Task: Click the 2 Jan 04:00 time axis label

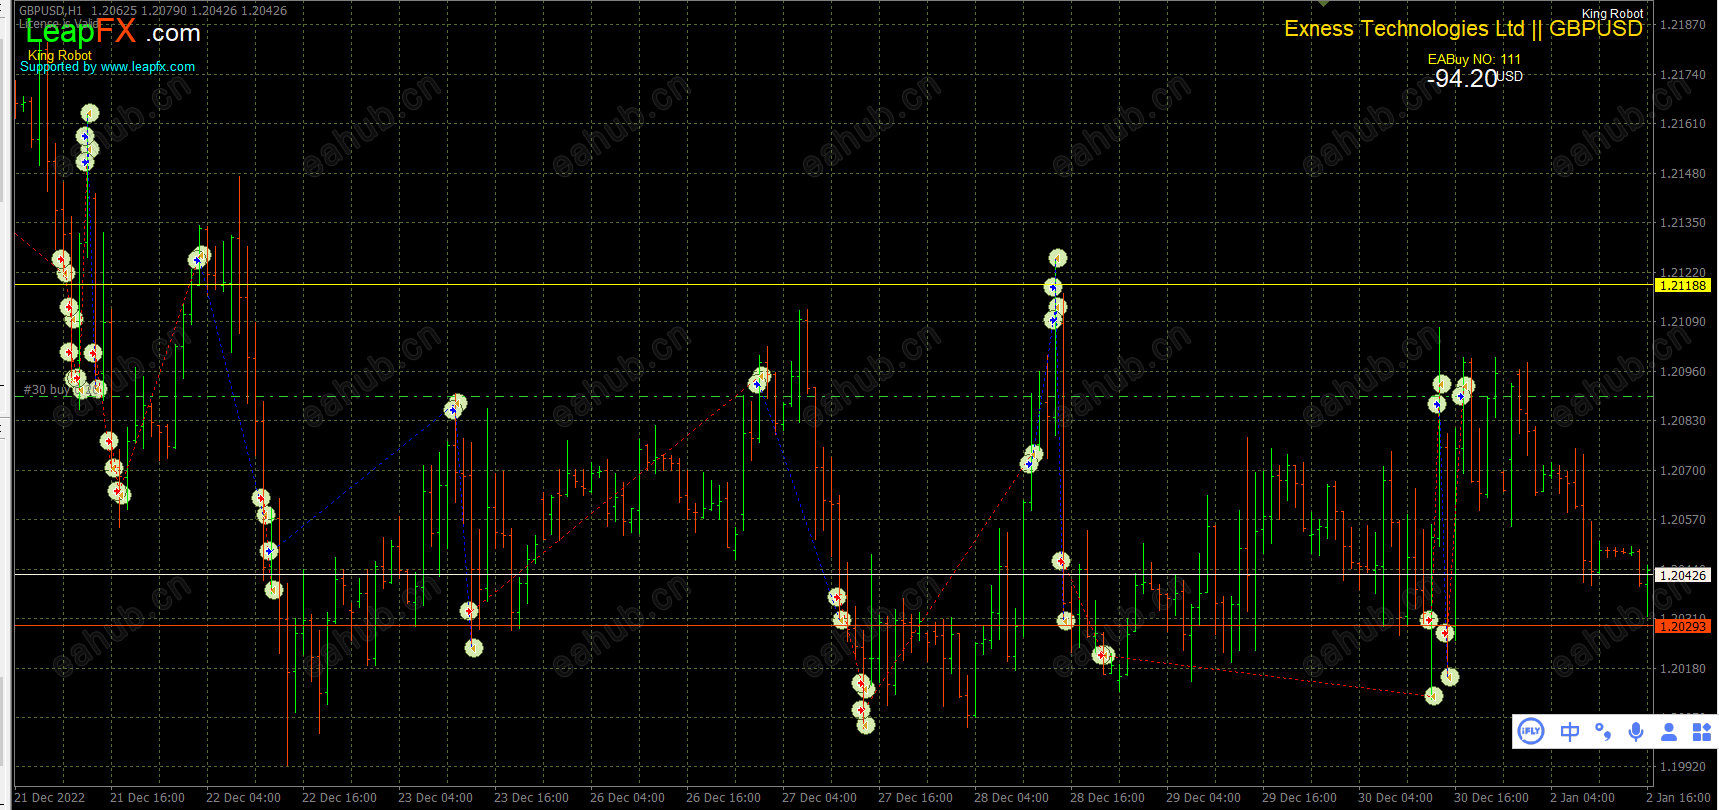Action: 1583,798
